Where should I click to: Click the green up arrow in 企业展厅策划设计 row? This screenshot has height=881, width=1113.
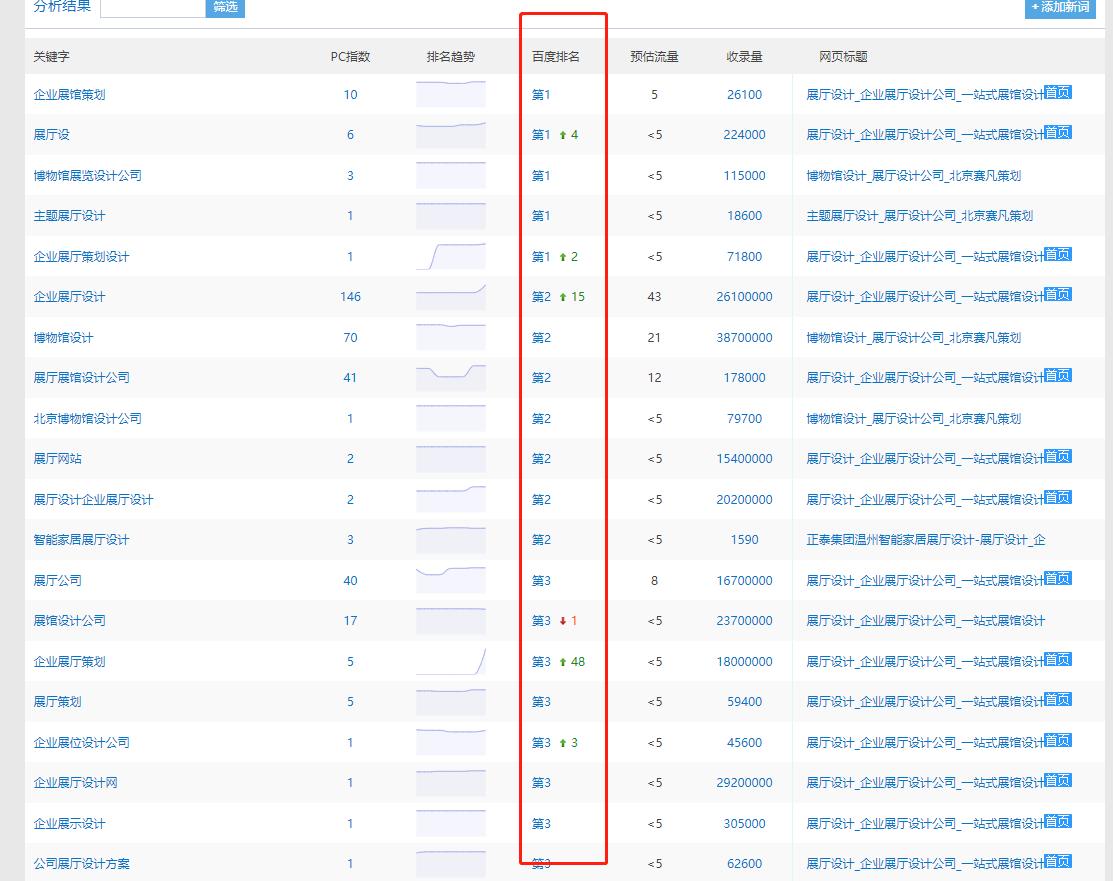(563, 257)
